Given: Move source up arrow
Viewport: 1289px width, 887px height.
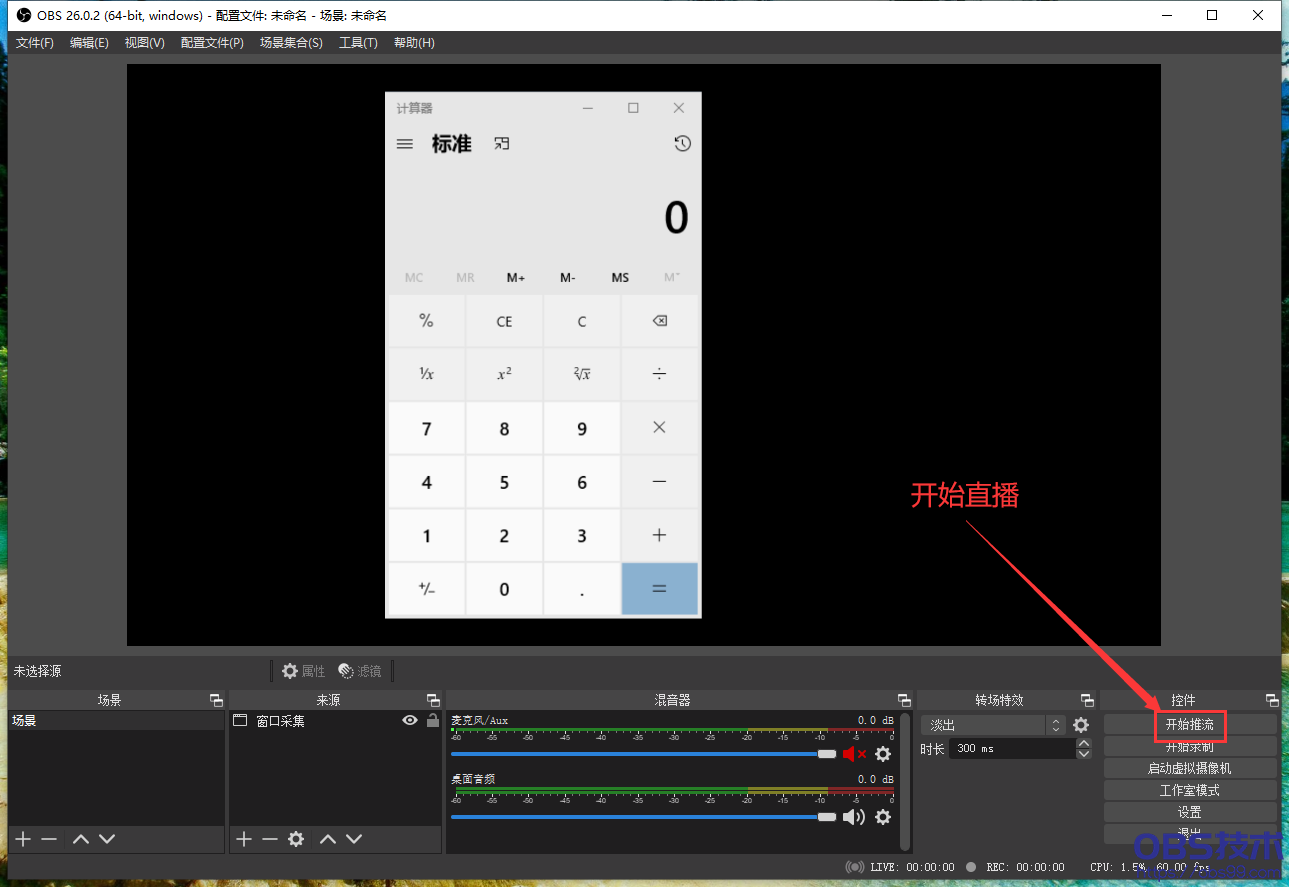Looking at the screenshot, I should (x=327, y=839).
